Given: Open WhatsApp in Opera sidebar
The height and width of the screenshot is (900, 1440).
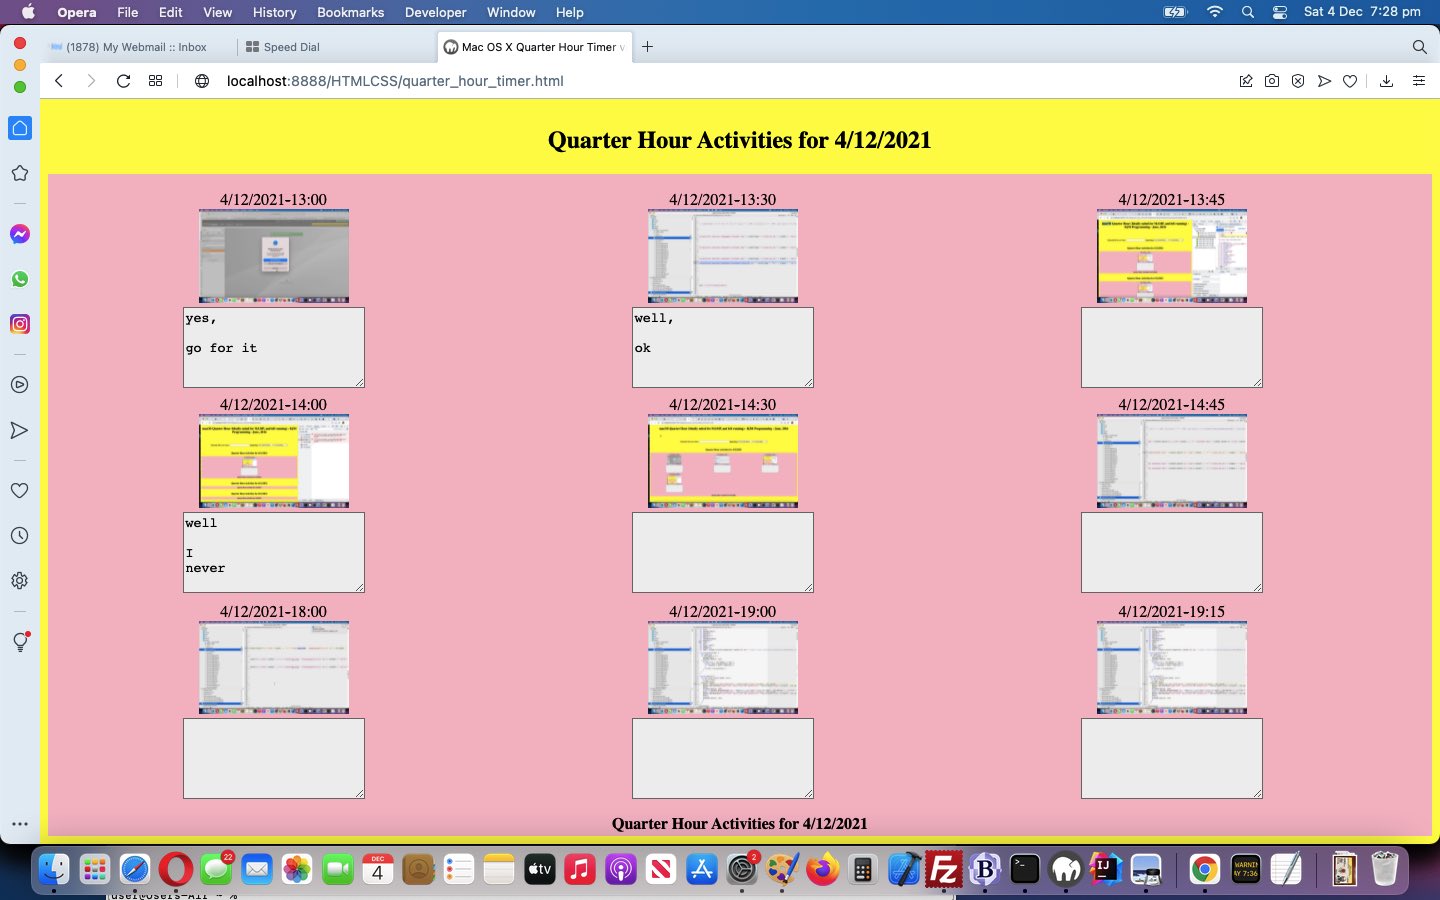Looking at the screenshot, I should (19, 279).
